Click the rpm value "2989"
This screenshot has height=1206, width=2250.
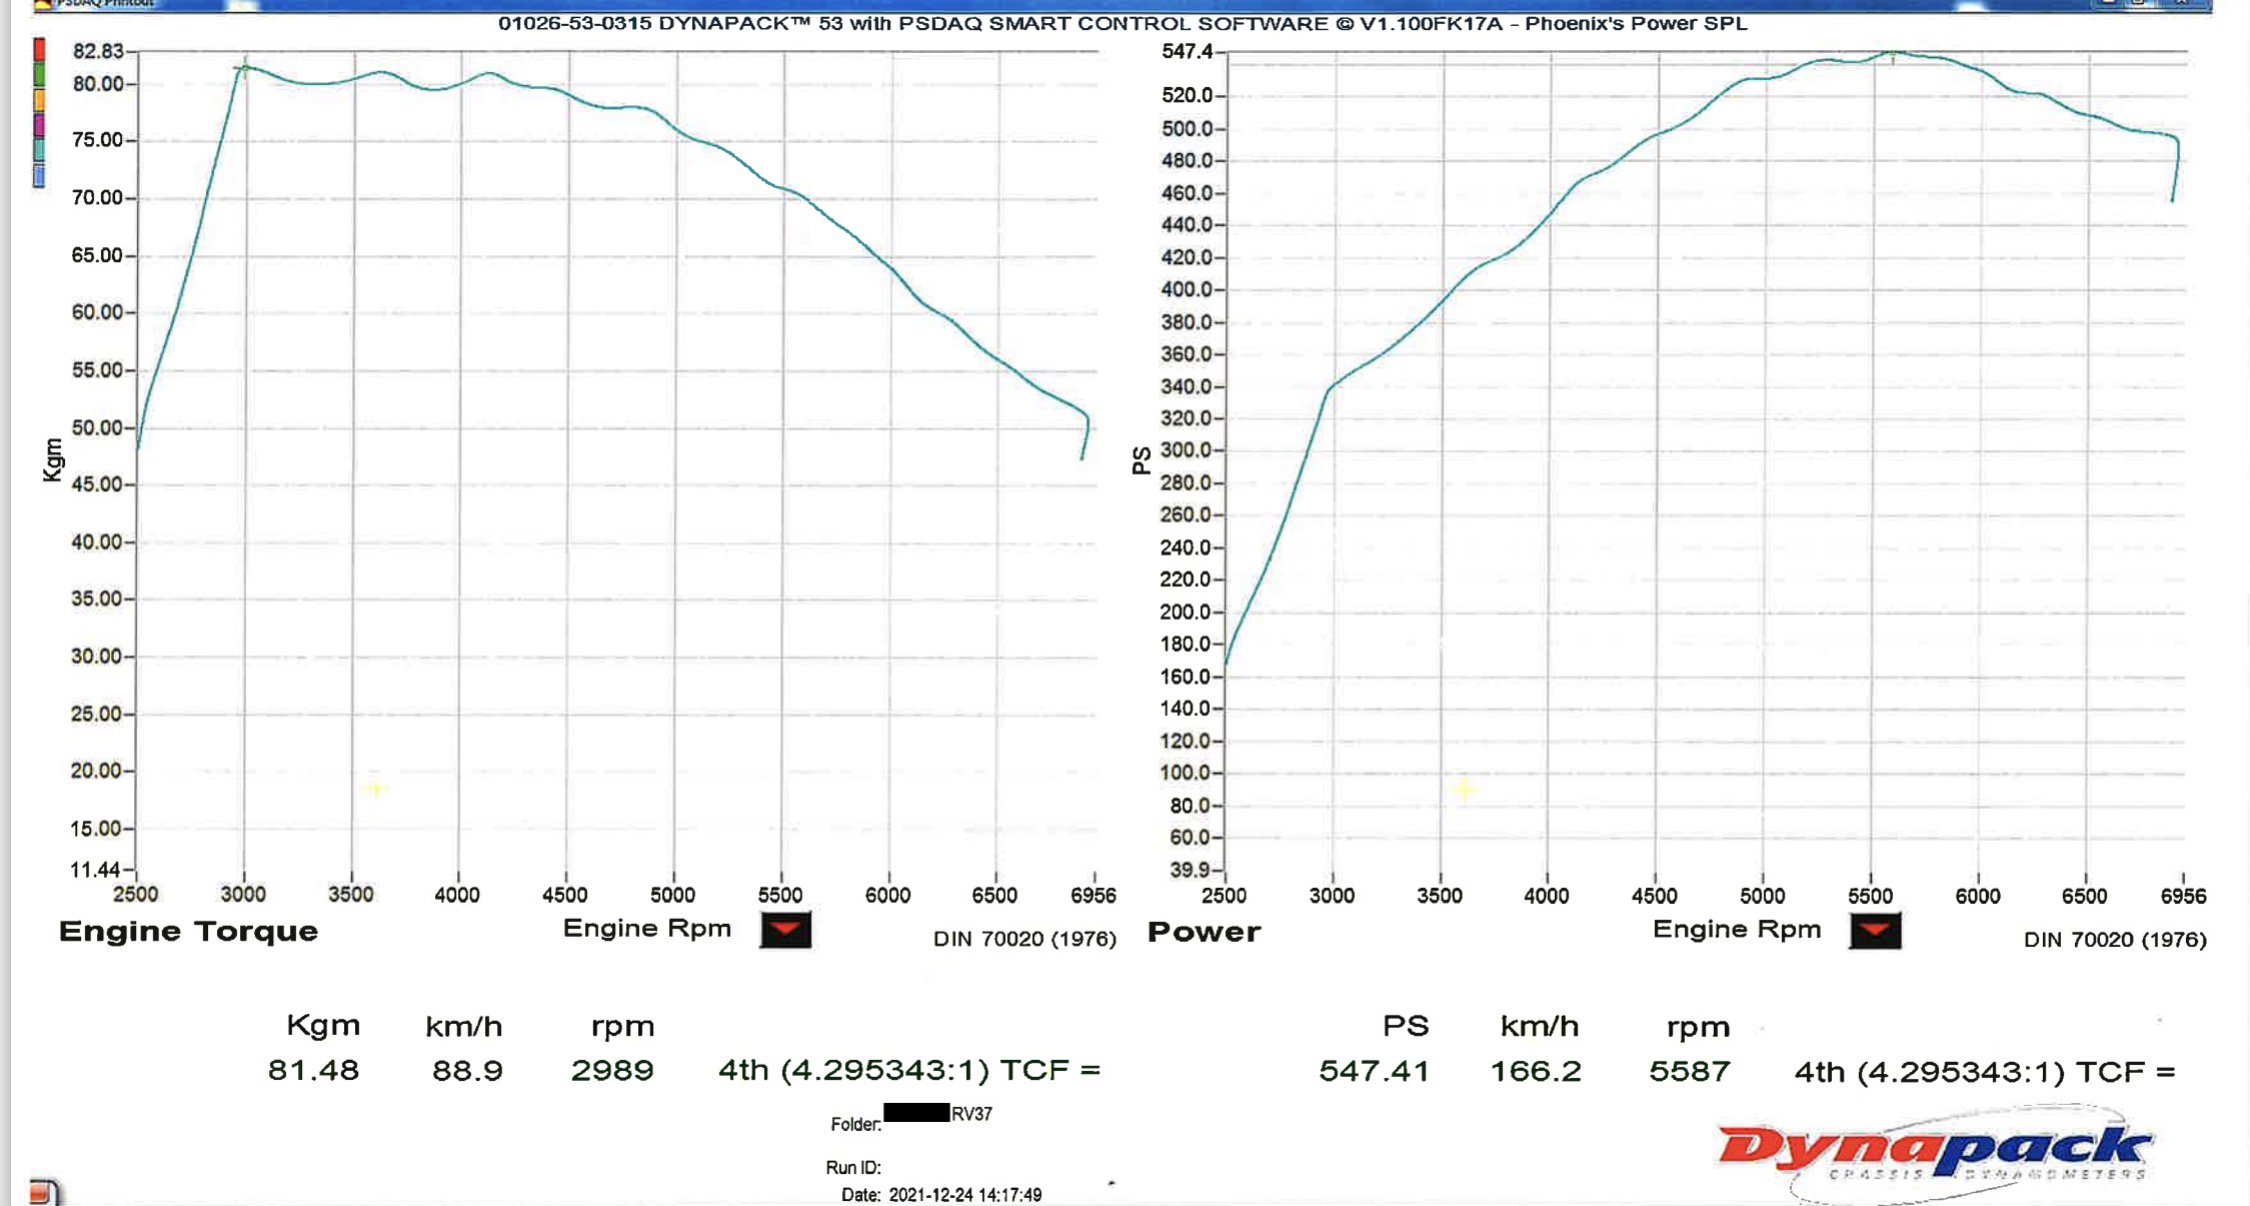(612, 1071)
